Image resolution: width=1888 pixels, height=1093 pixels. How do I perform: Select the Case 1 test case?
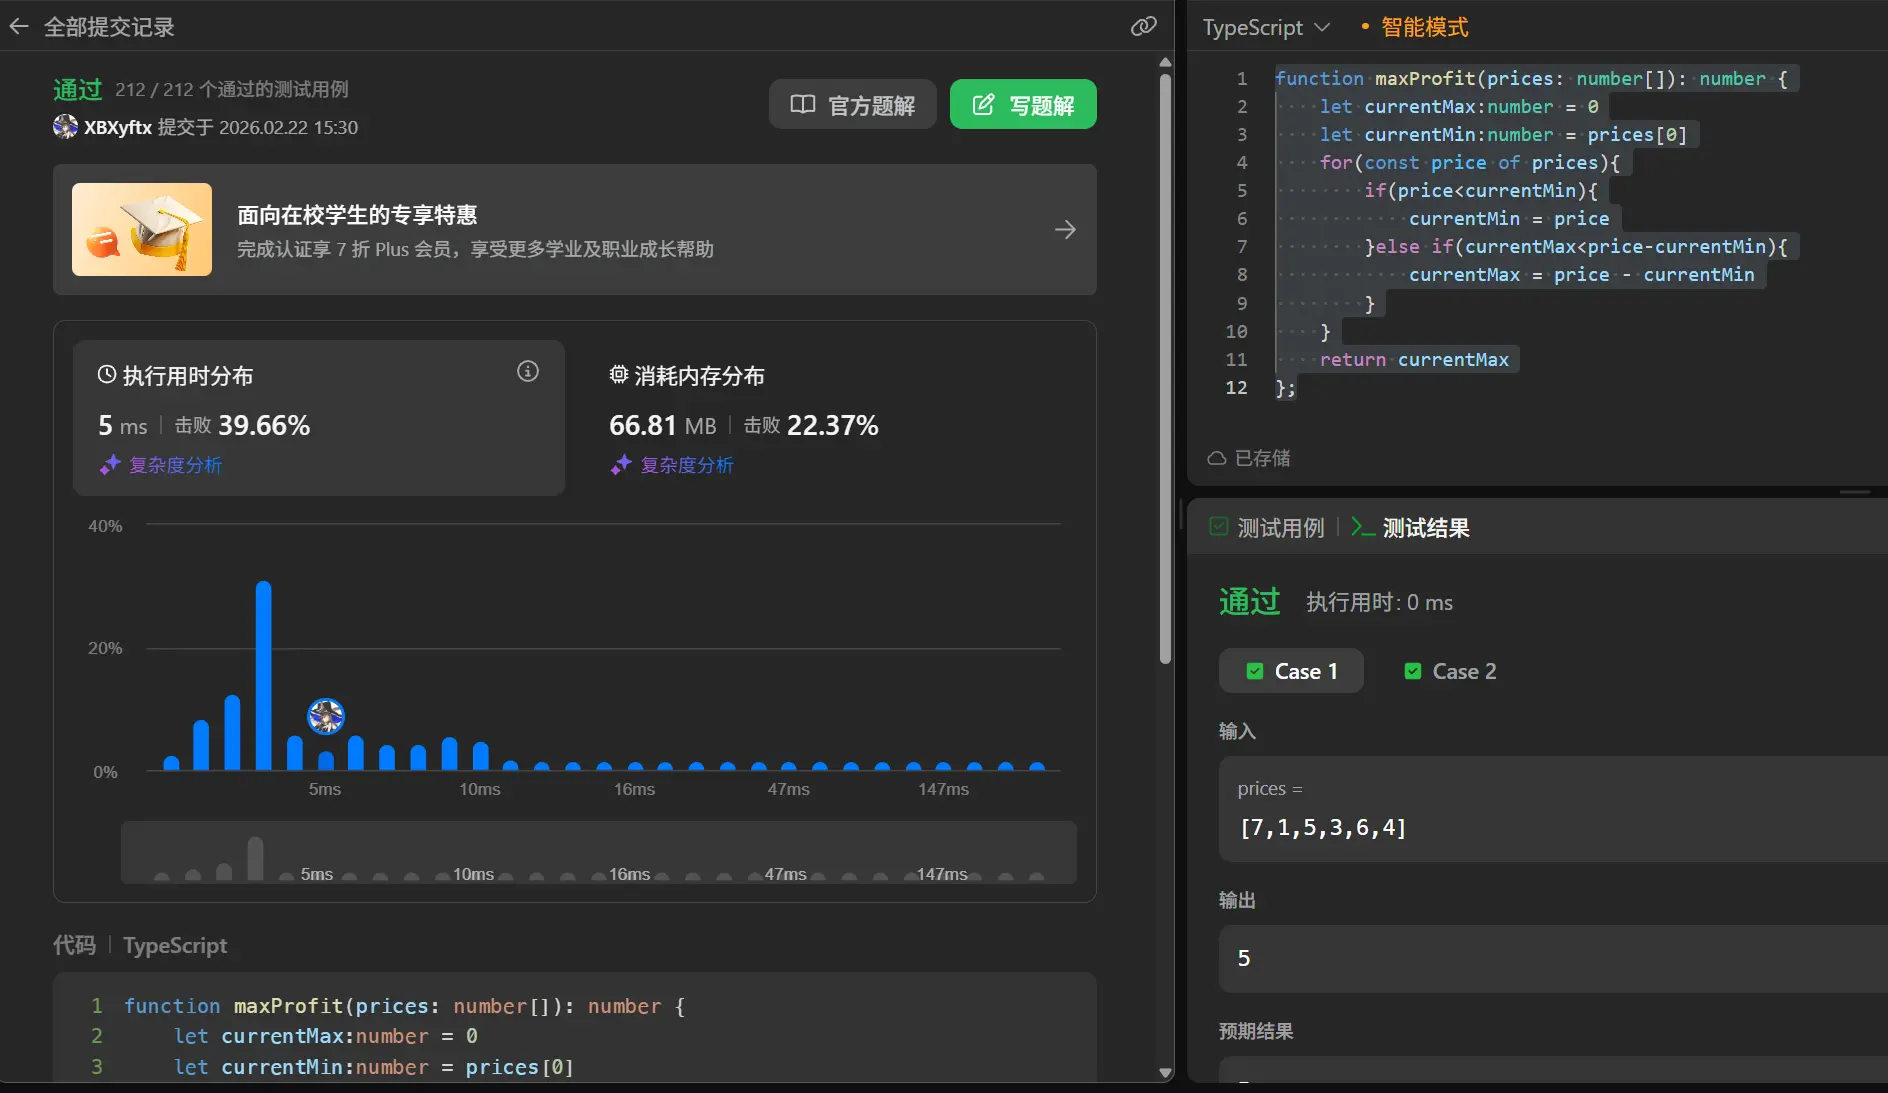click(1291, 671)
